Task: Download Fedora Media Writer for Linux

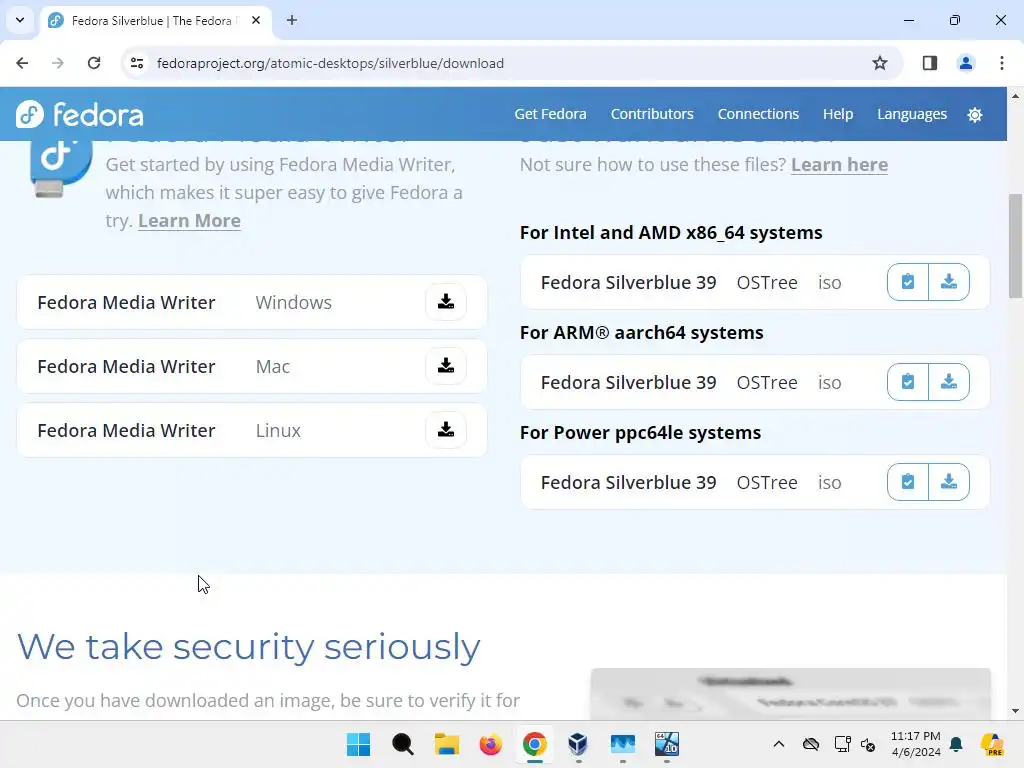Action: pos(445,430)
